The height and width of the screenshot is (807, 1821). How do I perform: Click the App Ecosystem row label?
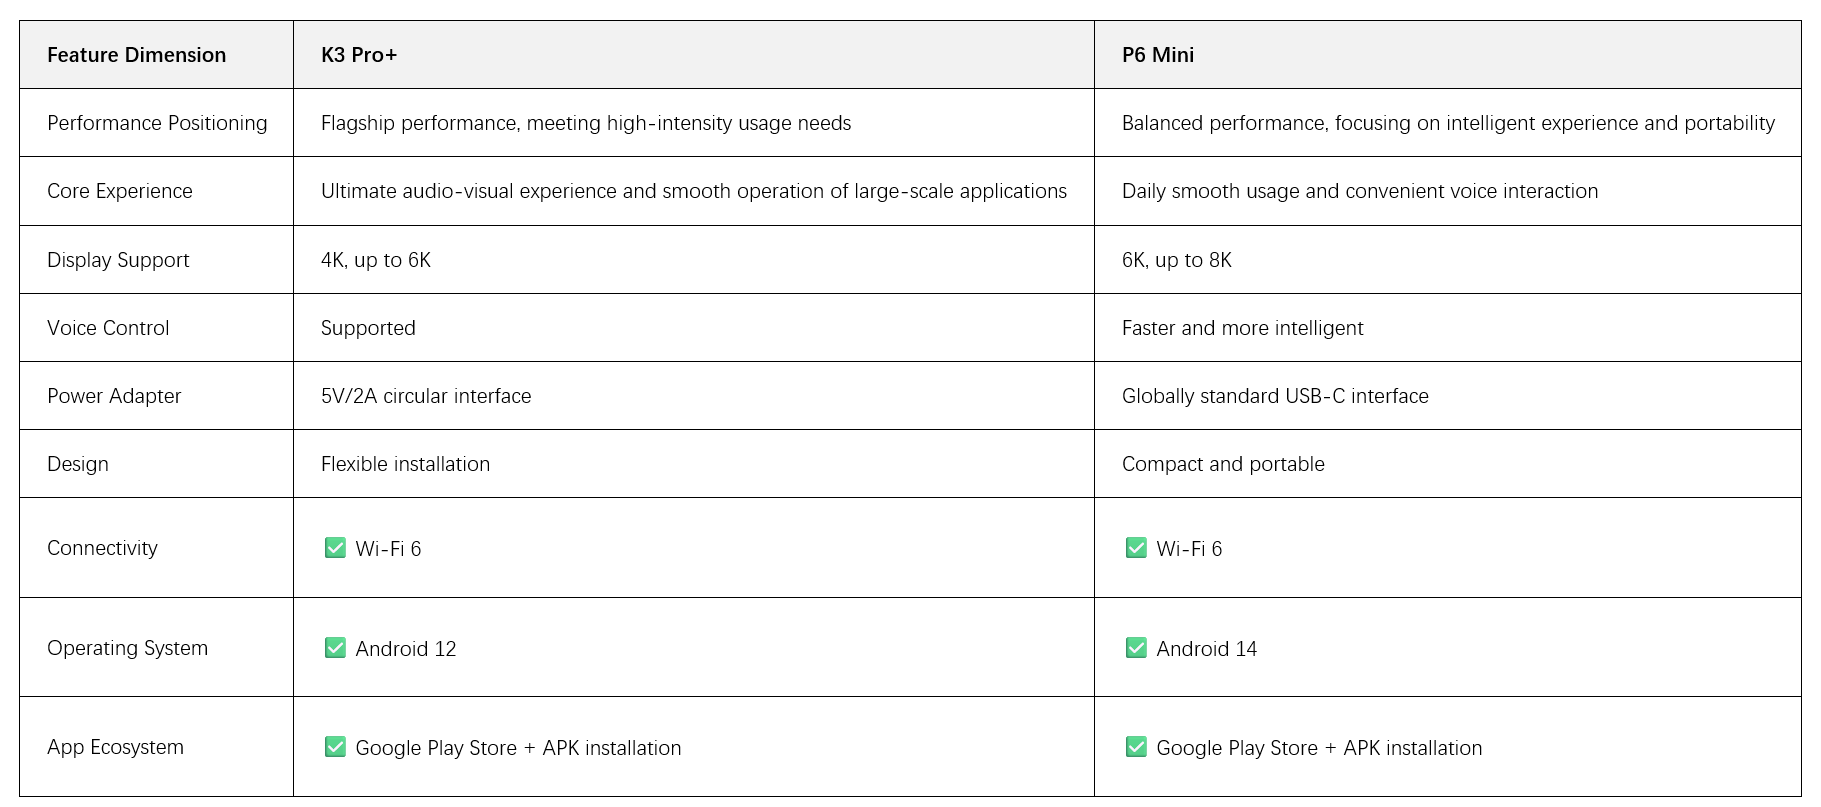click(116, 747)
